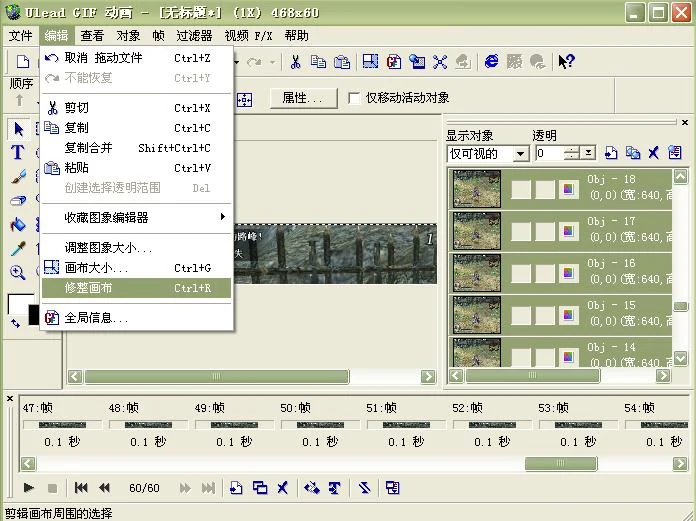
Task: Click the Paste clipboard icon in the toolbar
Action: pos(342,62)
